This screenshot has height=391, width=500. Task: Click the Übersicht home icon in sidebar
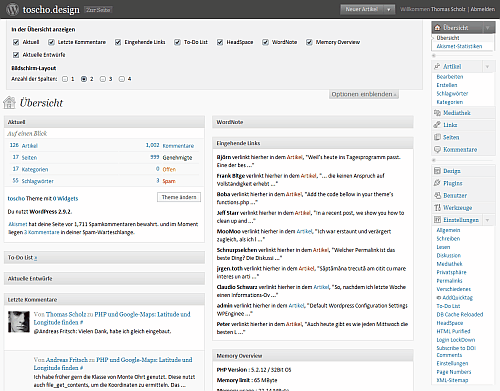click(x=437, y=28)
